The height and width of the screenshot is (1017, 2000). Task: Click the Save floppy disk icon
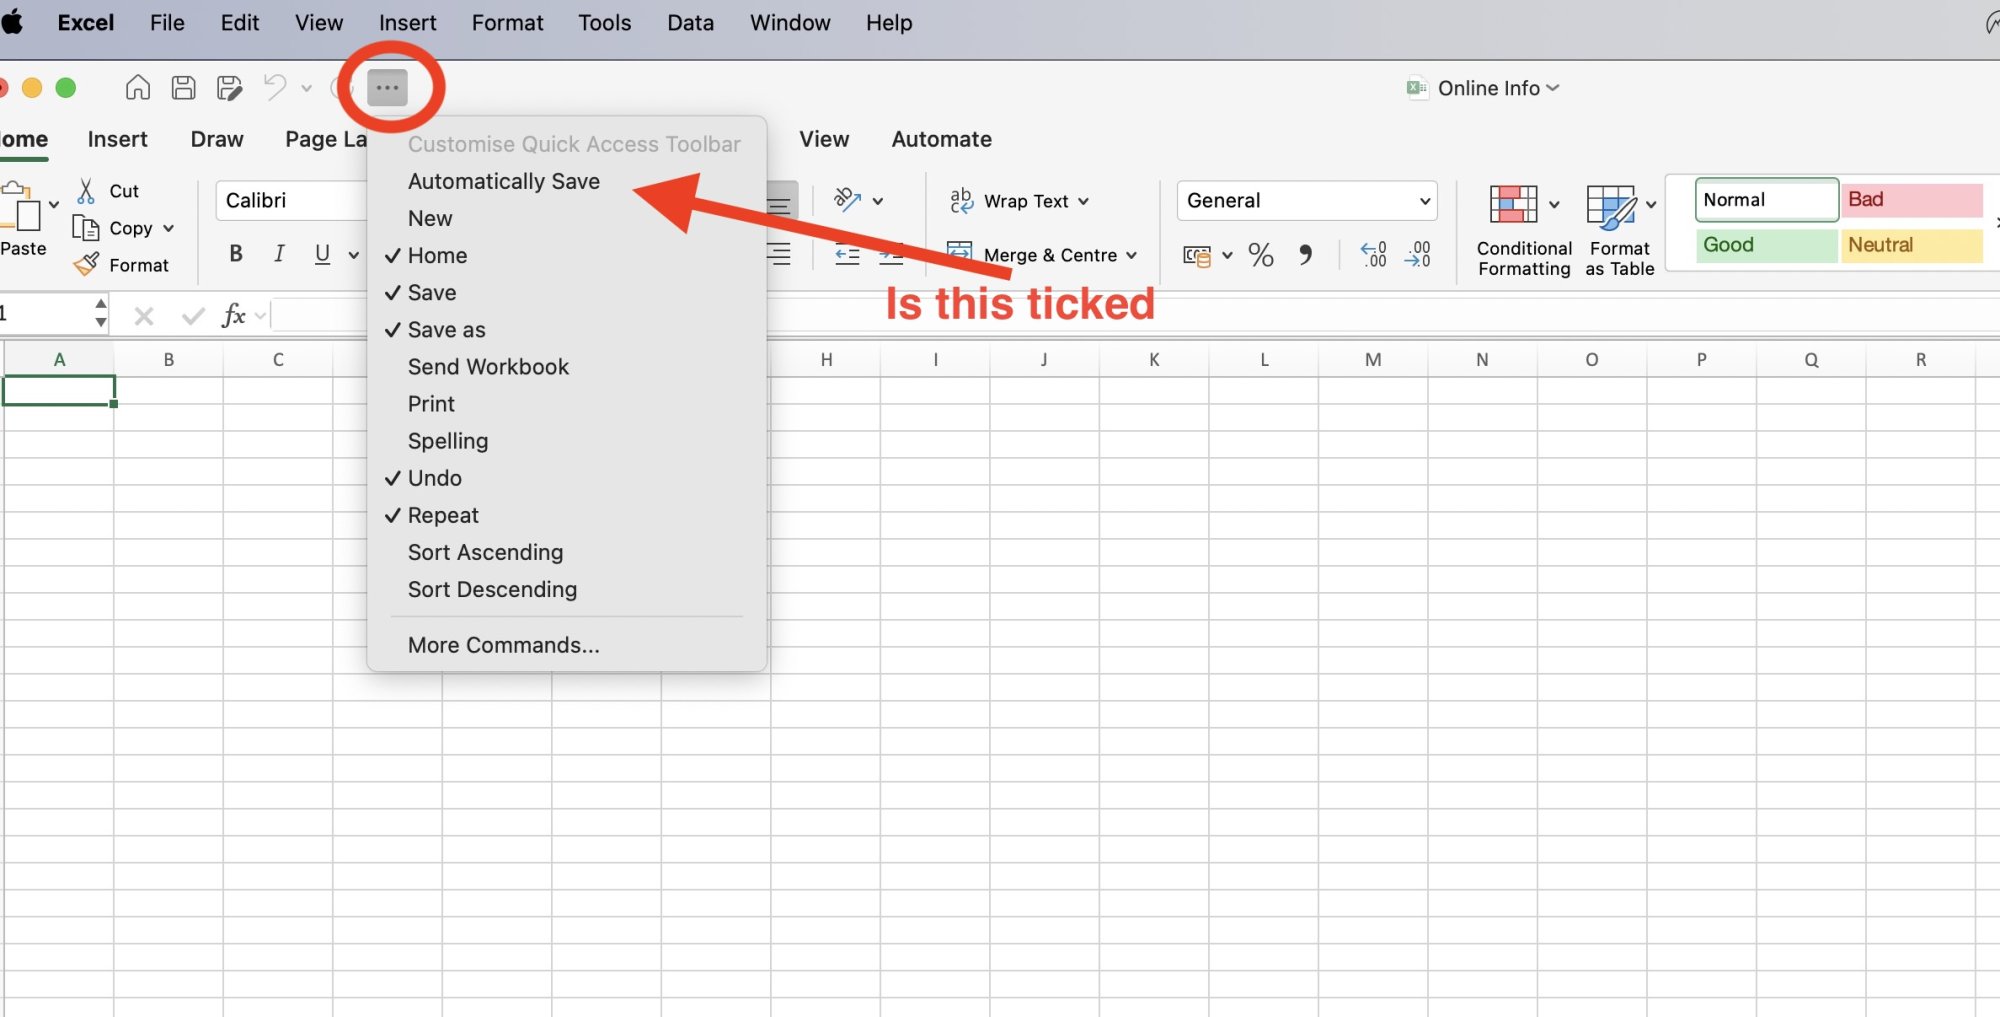click(184, 88)
